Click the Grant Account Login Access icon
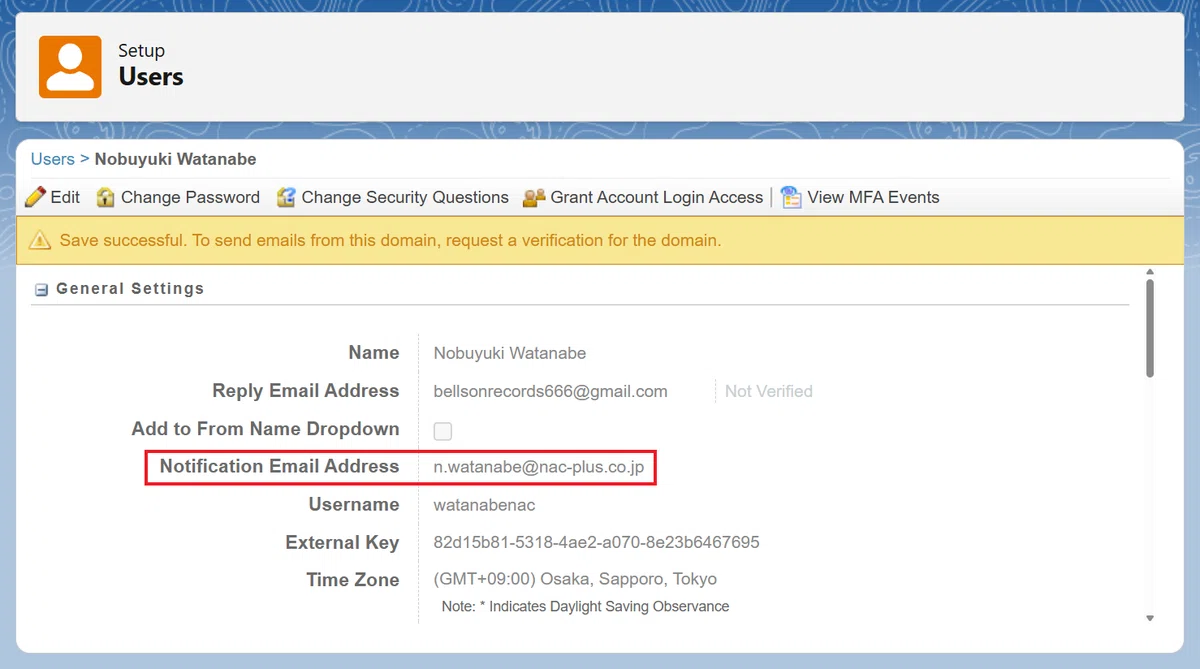The height and width of the screenshot is (669, 1200). (534, 197)
